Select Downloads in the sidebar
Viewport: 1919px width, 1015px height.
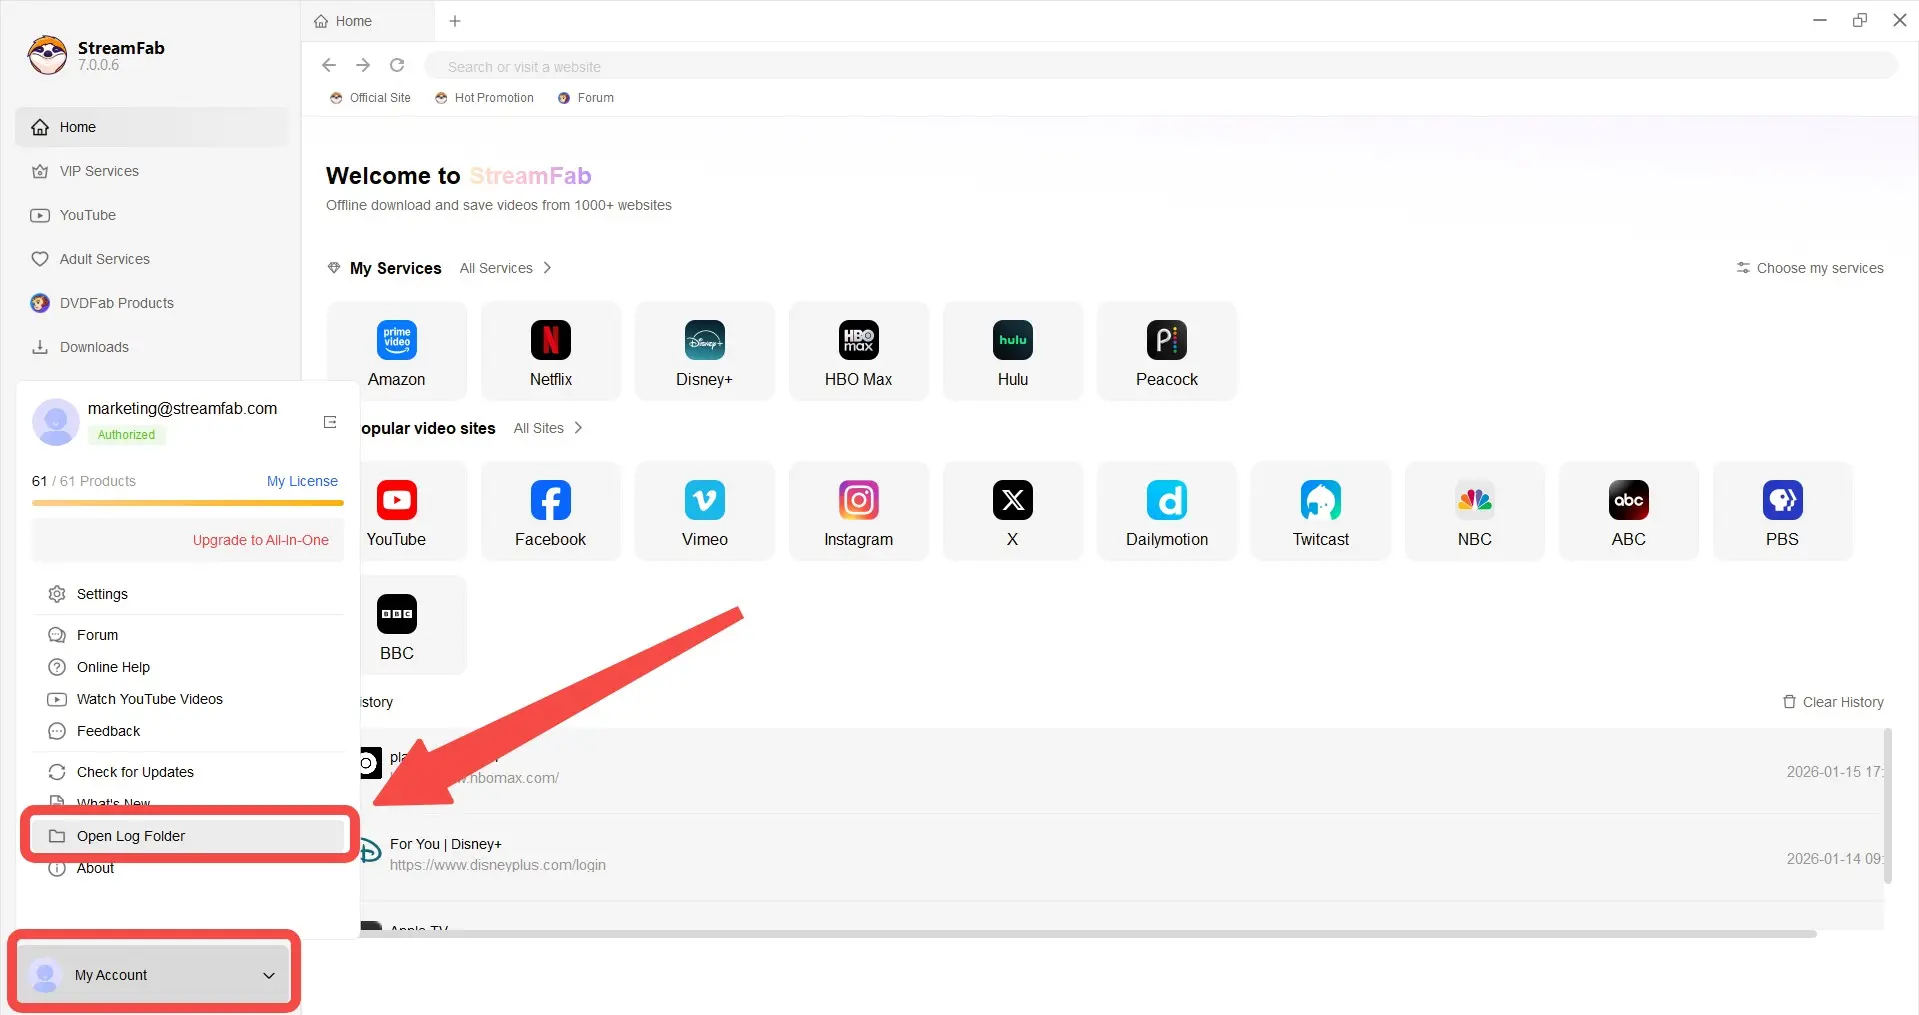(x=152, y=347)
